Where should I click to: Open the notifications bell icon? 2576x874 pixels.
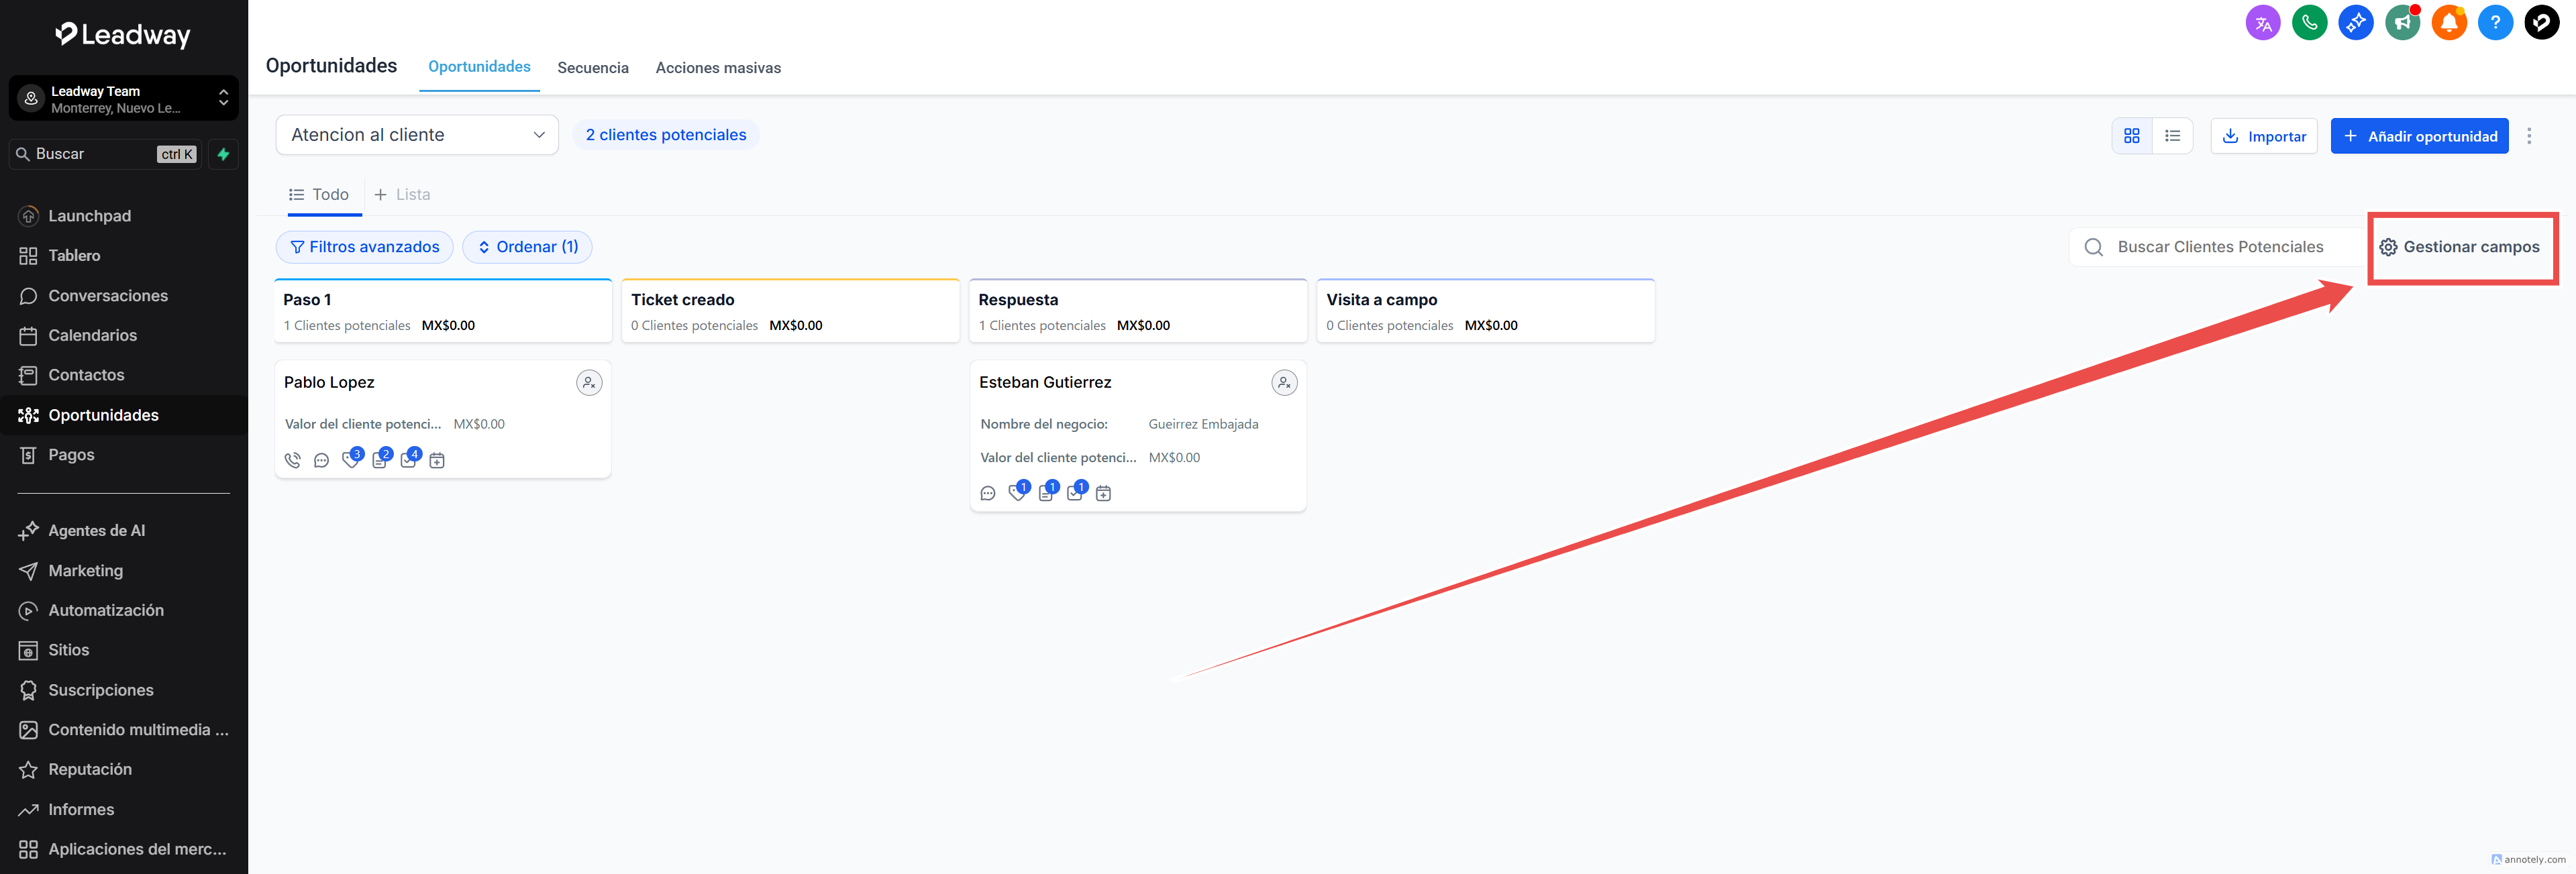pos(2449,22)
